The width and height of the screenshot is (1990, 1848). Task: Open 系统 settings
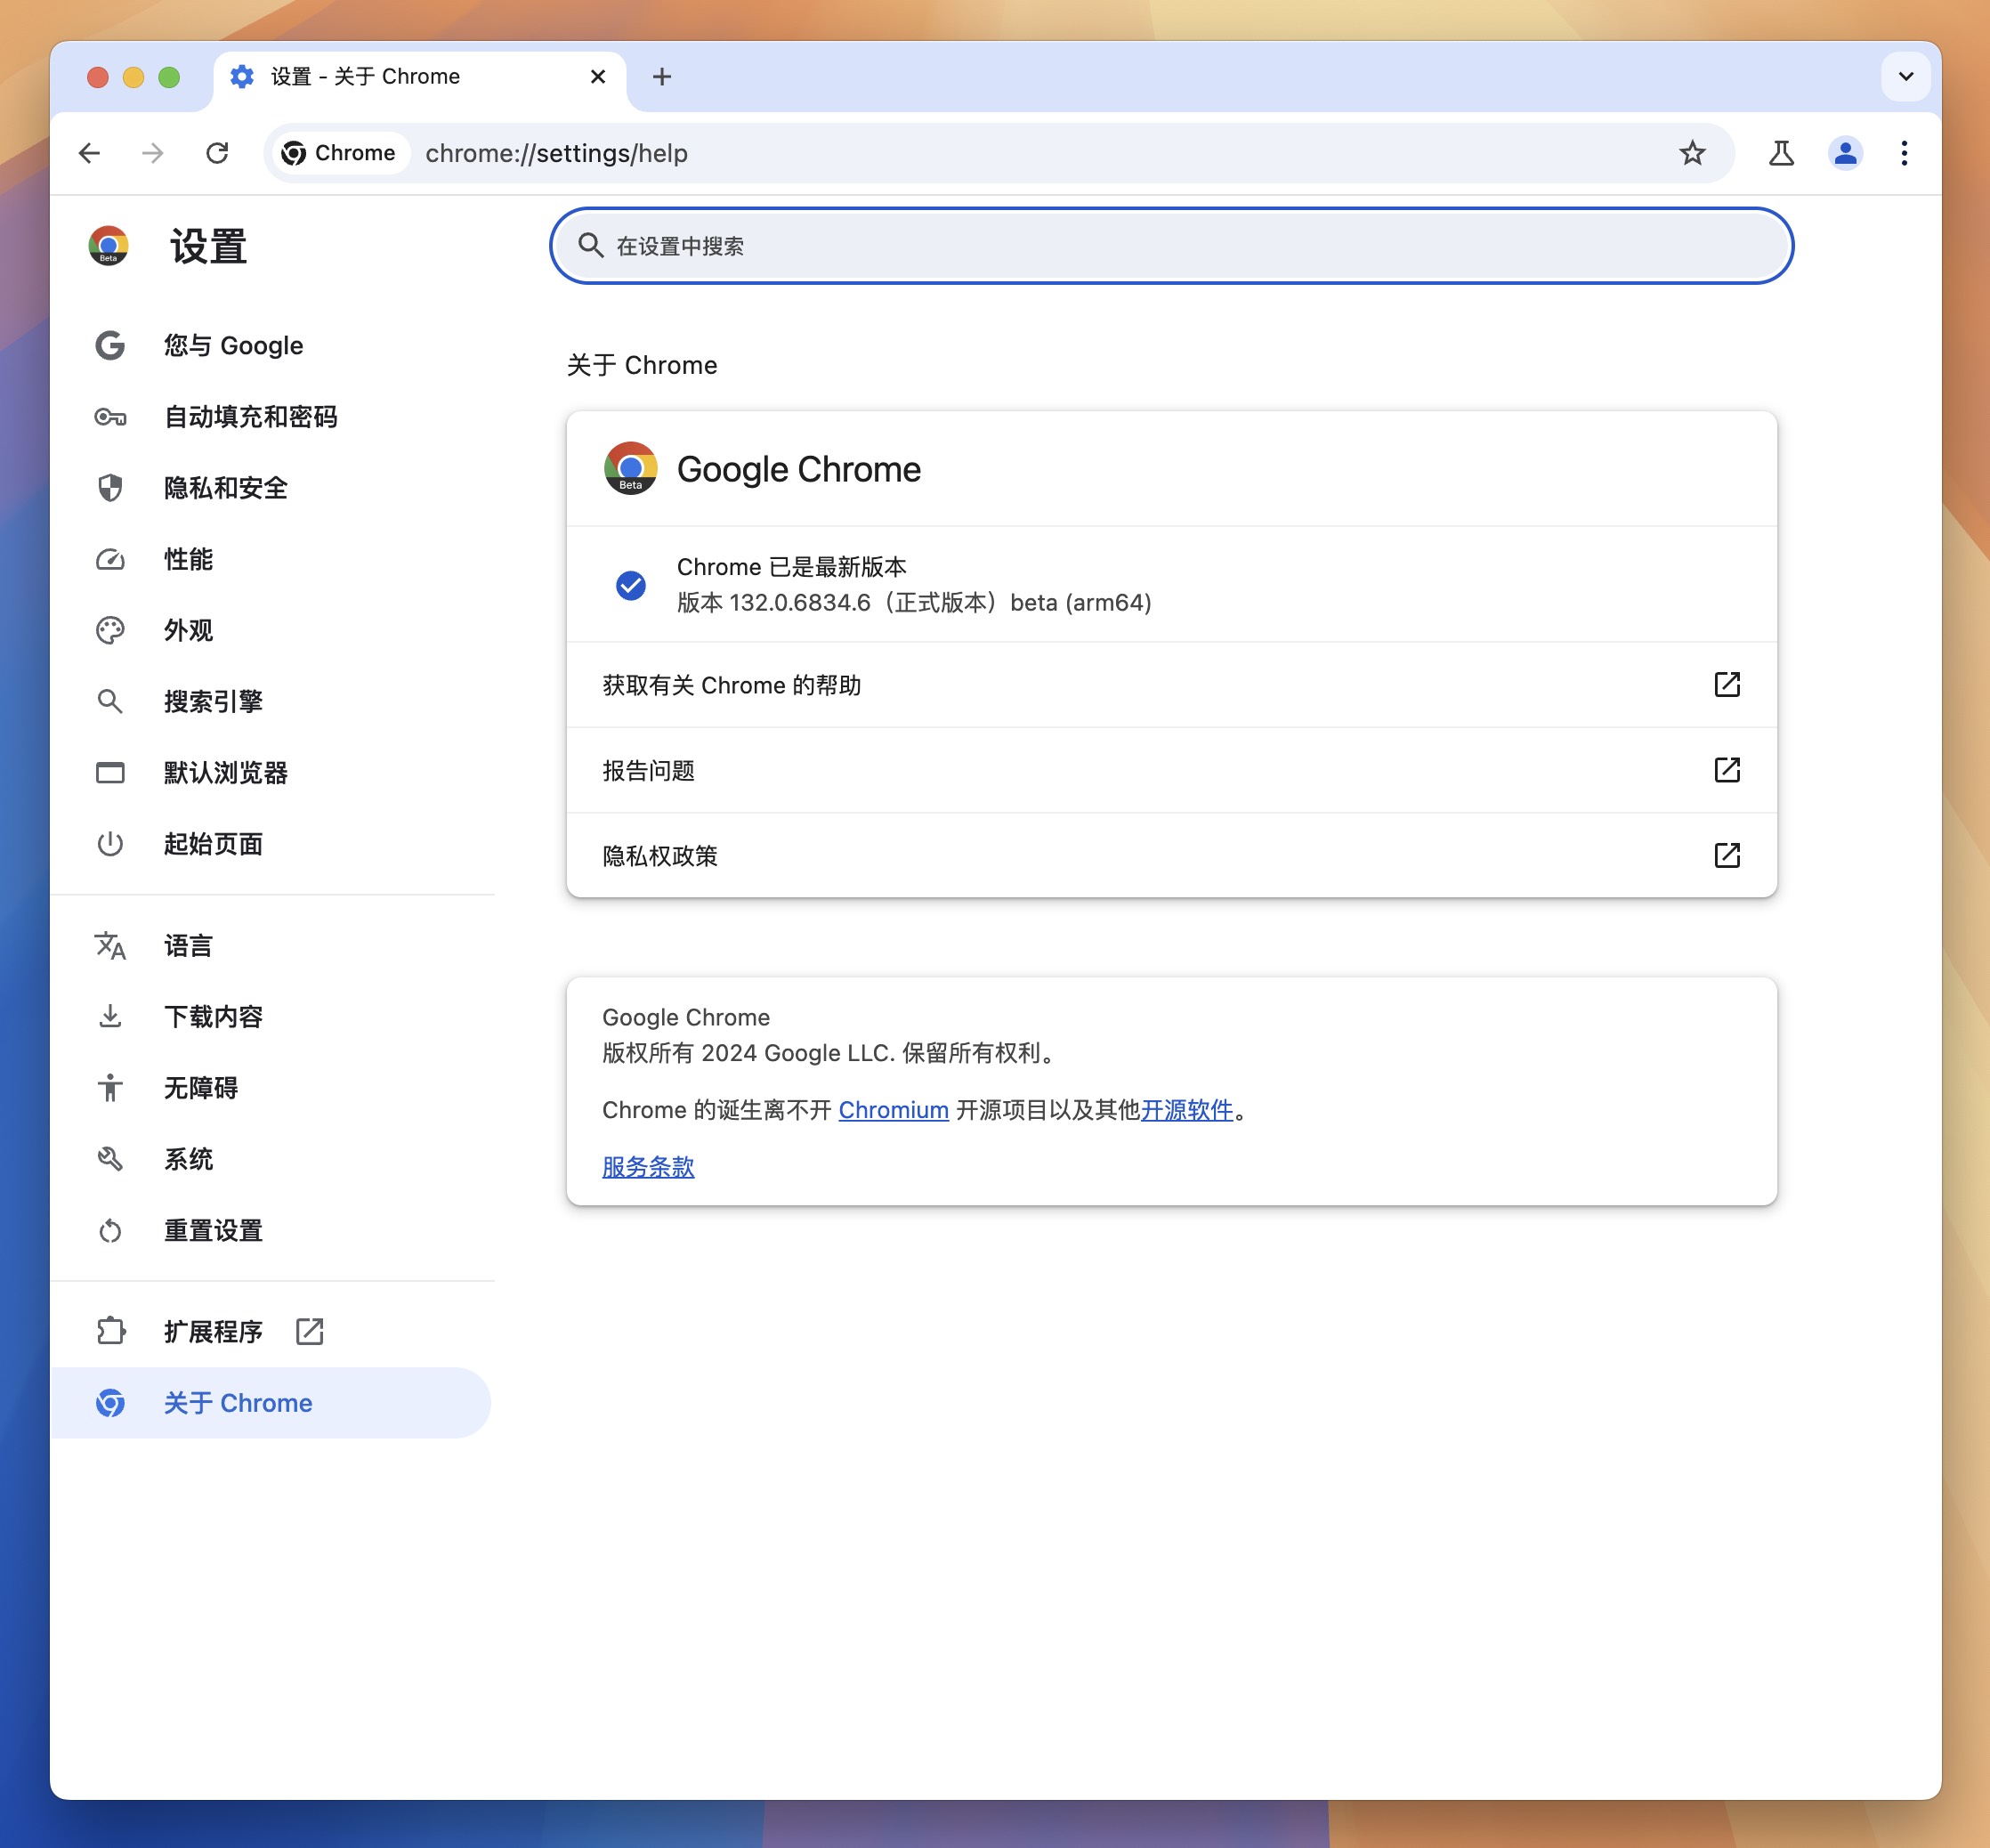click(x=271, y=1159)
